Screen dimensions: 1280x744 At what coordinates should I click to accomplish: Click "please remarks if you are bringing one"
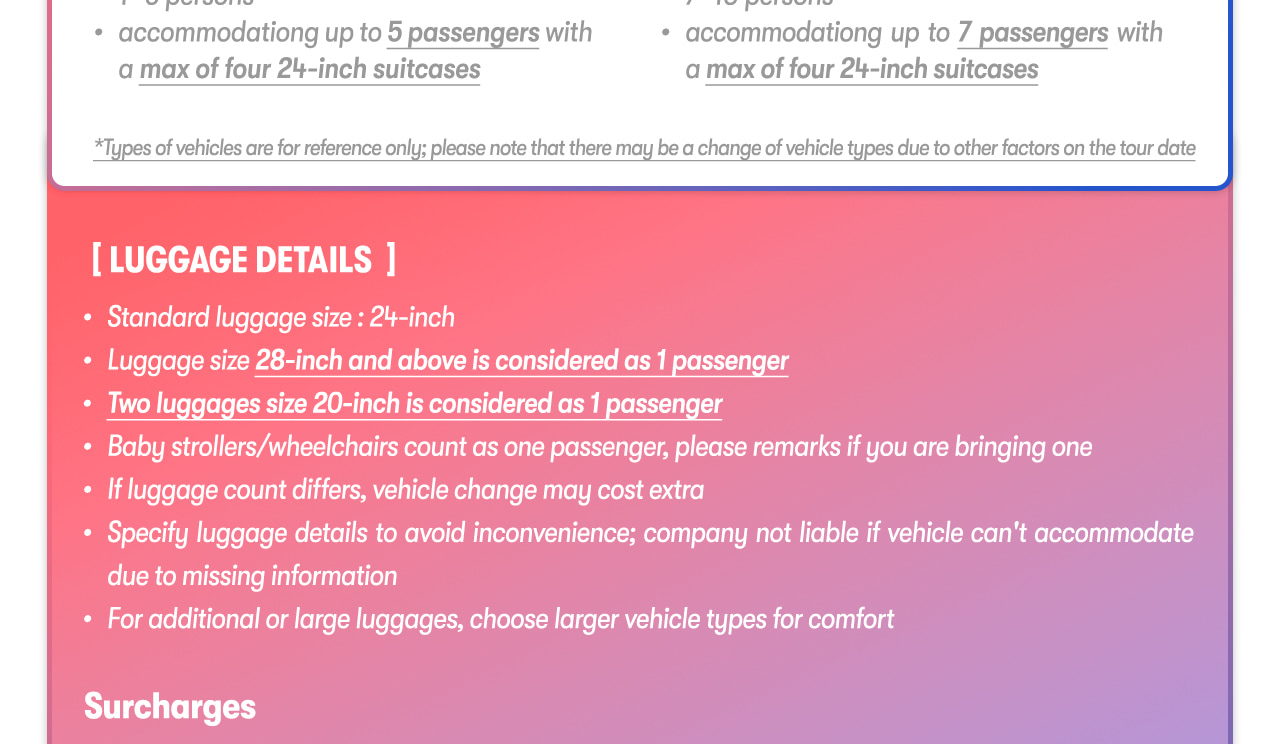883,446
